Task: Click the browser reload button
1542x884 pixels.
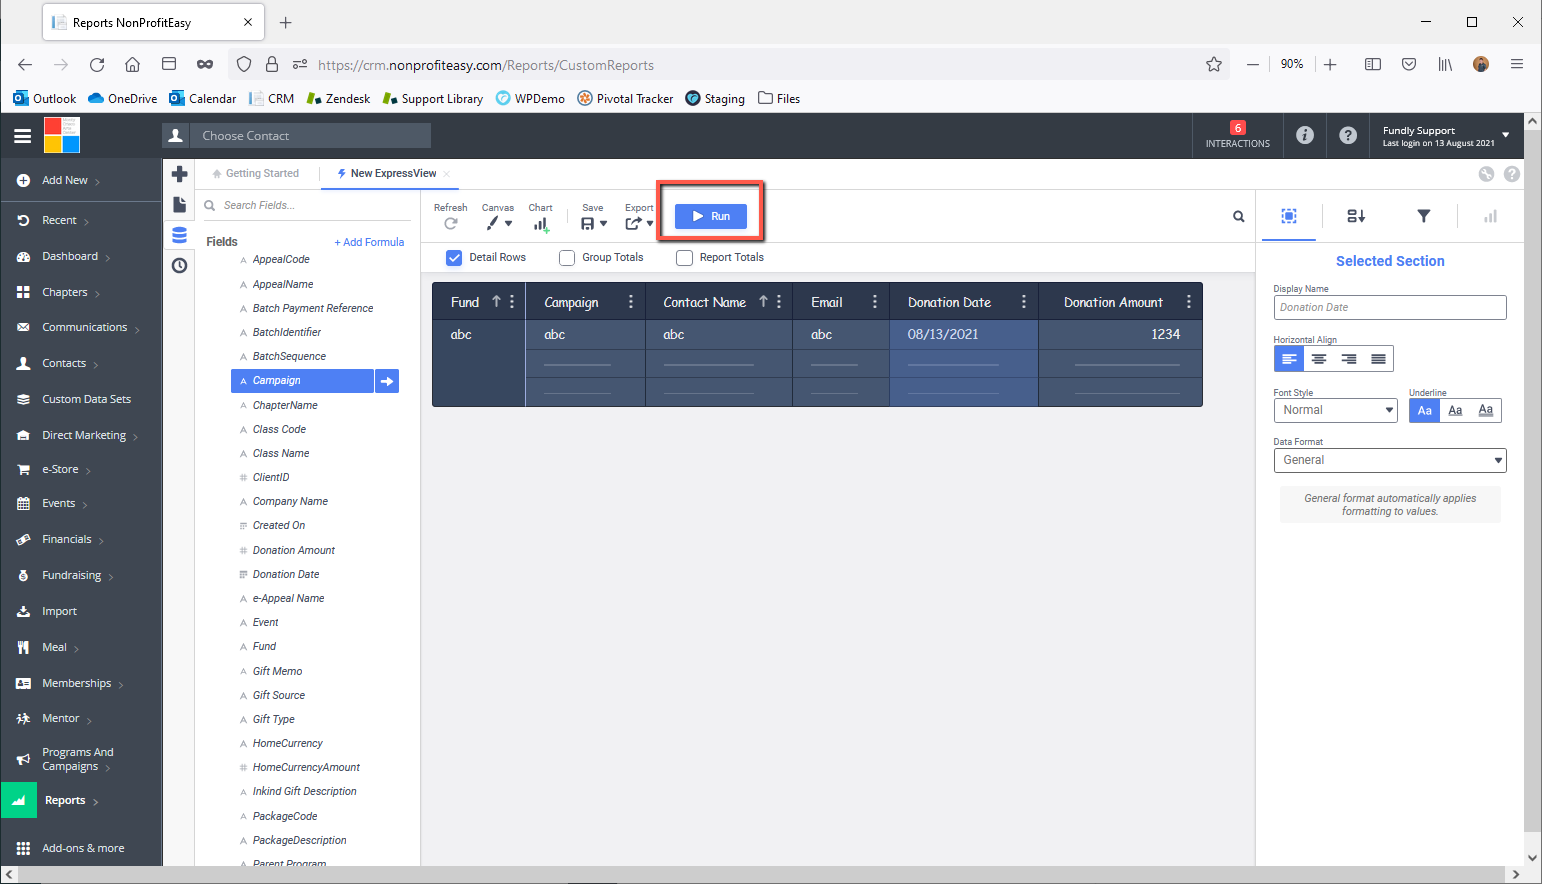Action: coord(97,64)
